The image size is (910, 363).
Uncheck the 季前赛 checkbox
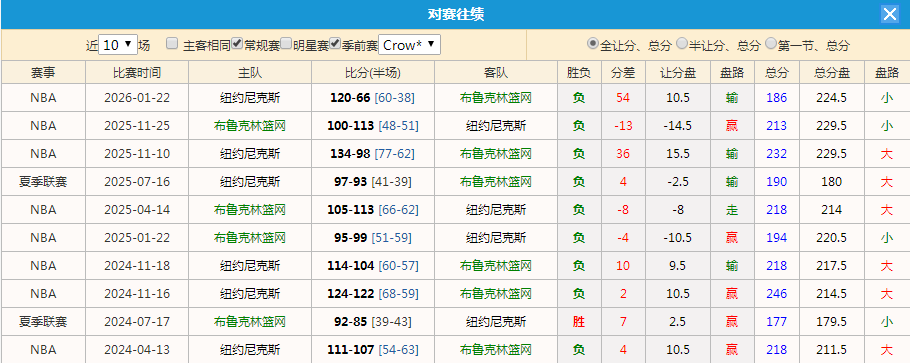pos(335,43)
